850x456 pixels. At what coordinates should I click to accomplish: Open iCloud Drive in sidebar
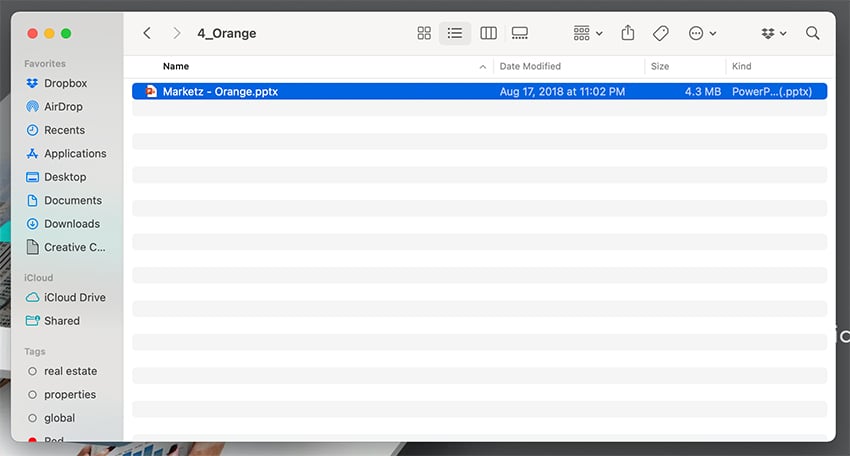[74, 297]
